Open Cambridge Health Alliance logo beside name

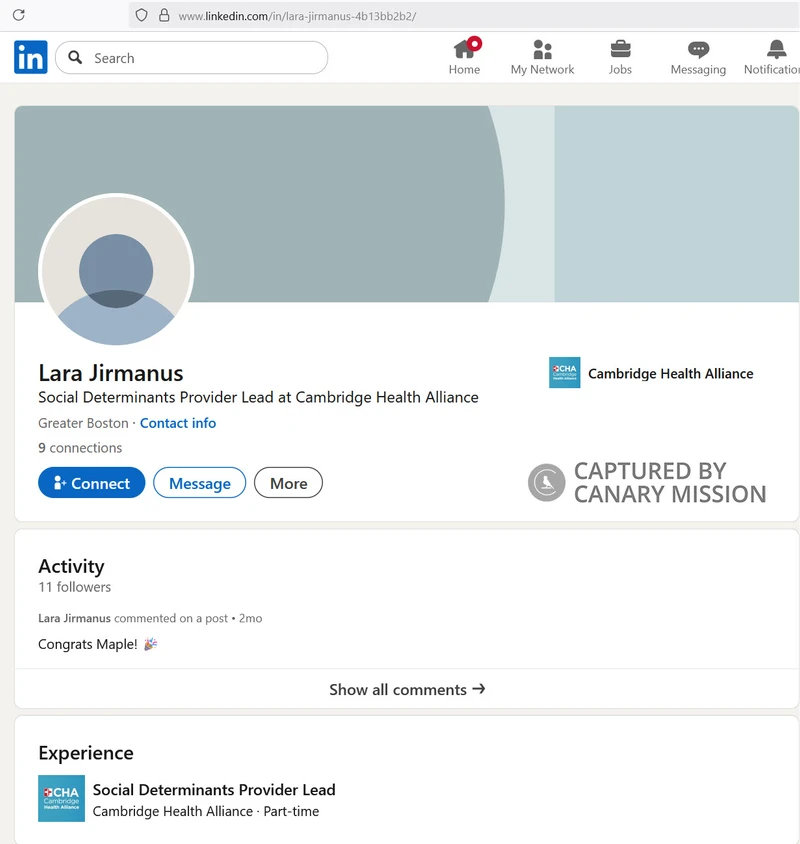pos(565,372)
